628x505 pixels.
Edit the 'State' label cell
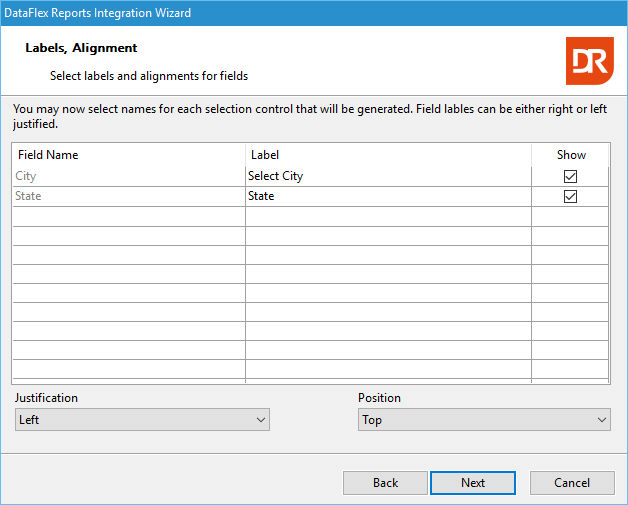[x=388, y=196]
